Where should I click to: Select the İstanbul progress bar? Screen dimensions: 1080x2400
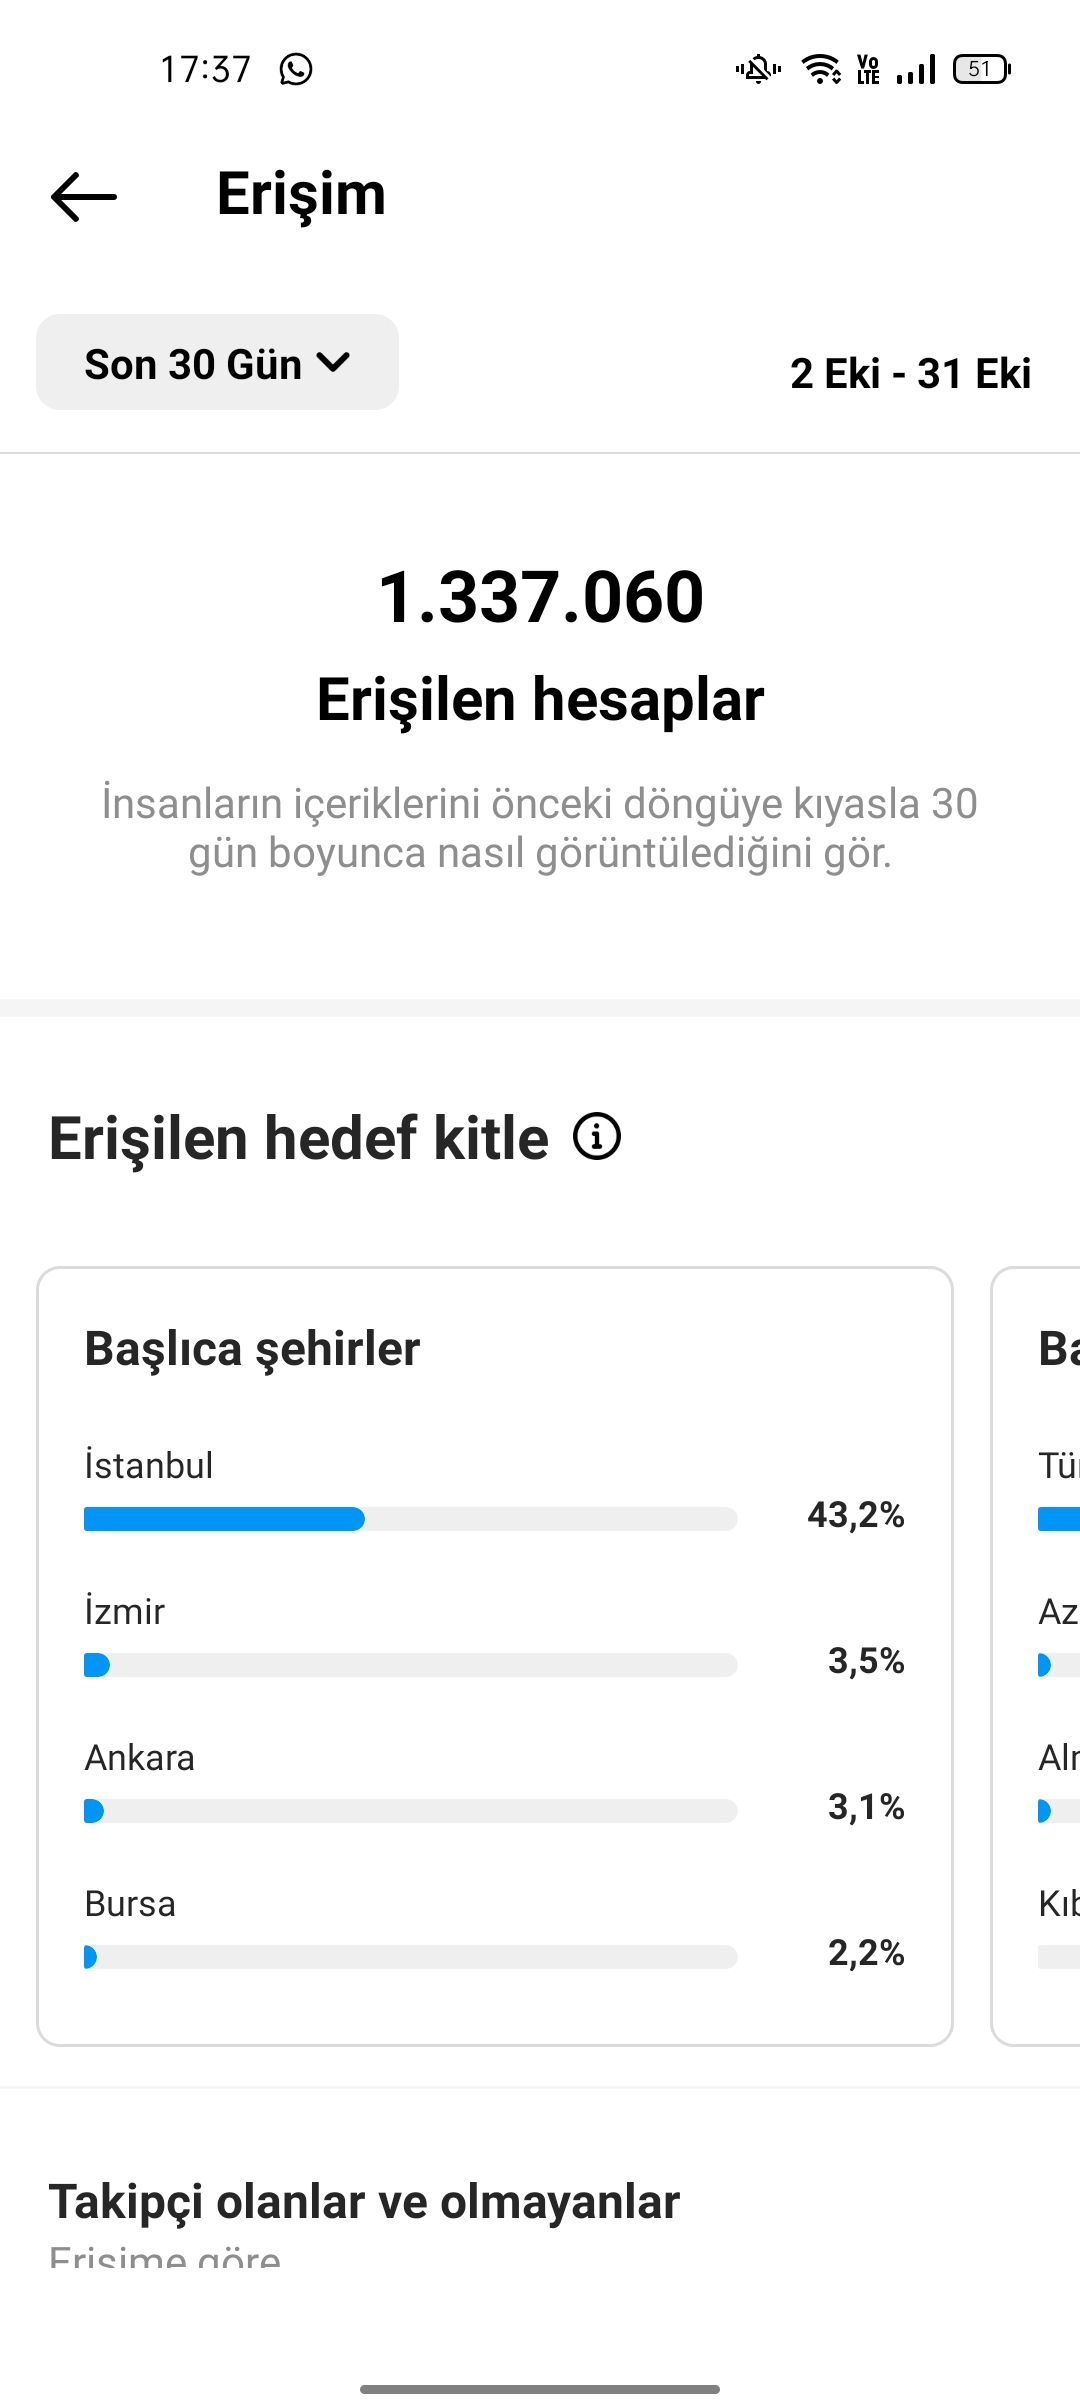pos(411,1519)
